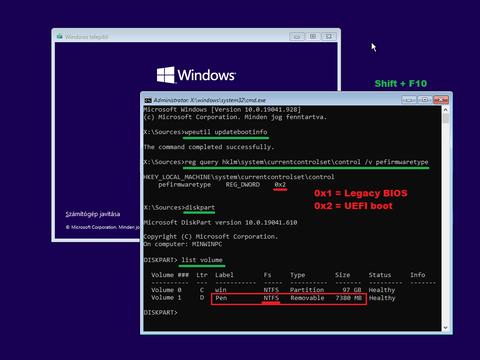Click the Microsoft Windows version line
The image size is (480, 360).
pyautogui.click(x=222, y=110)
